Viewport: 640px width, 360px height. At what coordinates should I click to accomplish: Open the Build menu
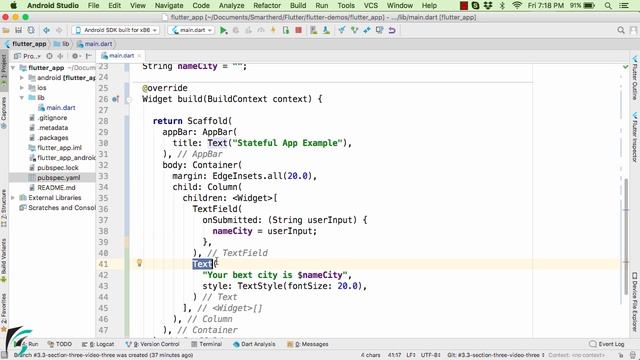pos(298,6)
